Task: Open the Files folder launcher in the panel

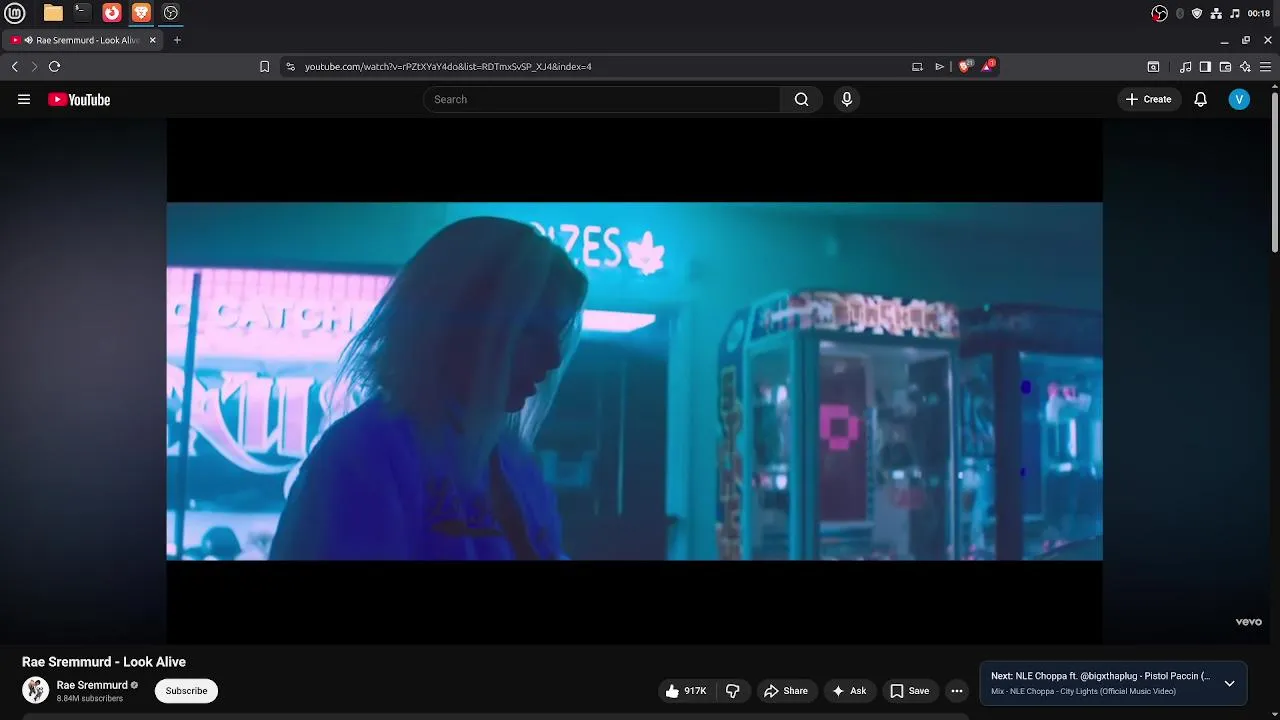Action: pos(53,13)
